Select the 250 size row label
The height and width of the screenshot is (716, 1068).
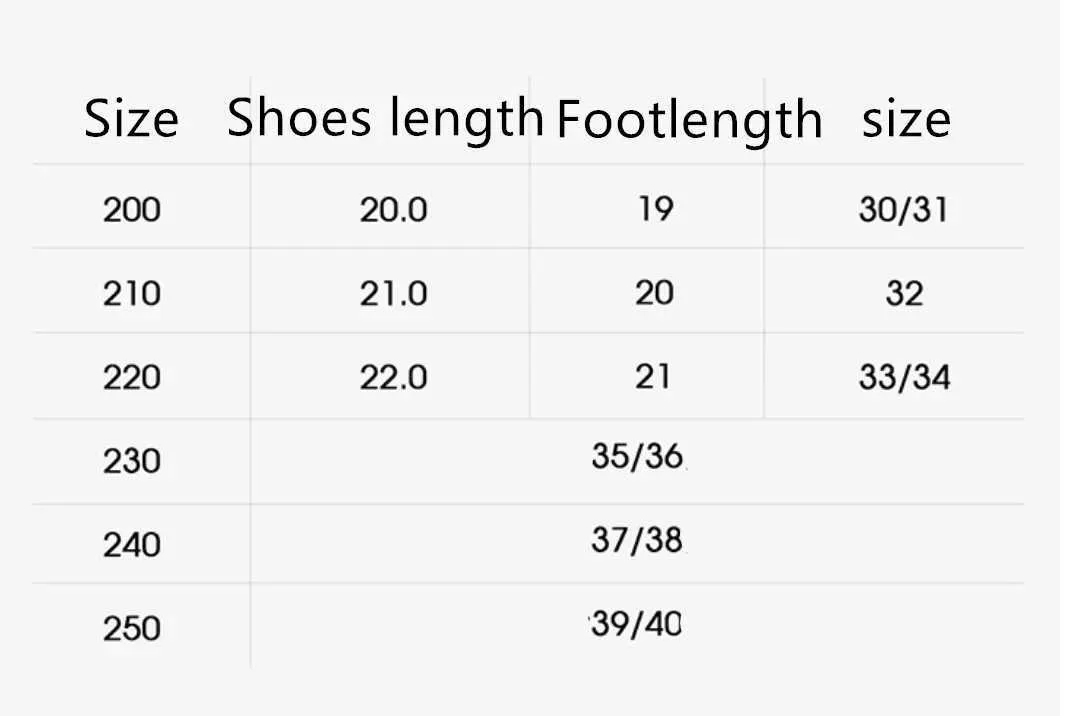[131, 628]
